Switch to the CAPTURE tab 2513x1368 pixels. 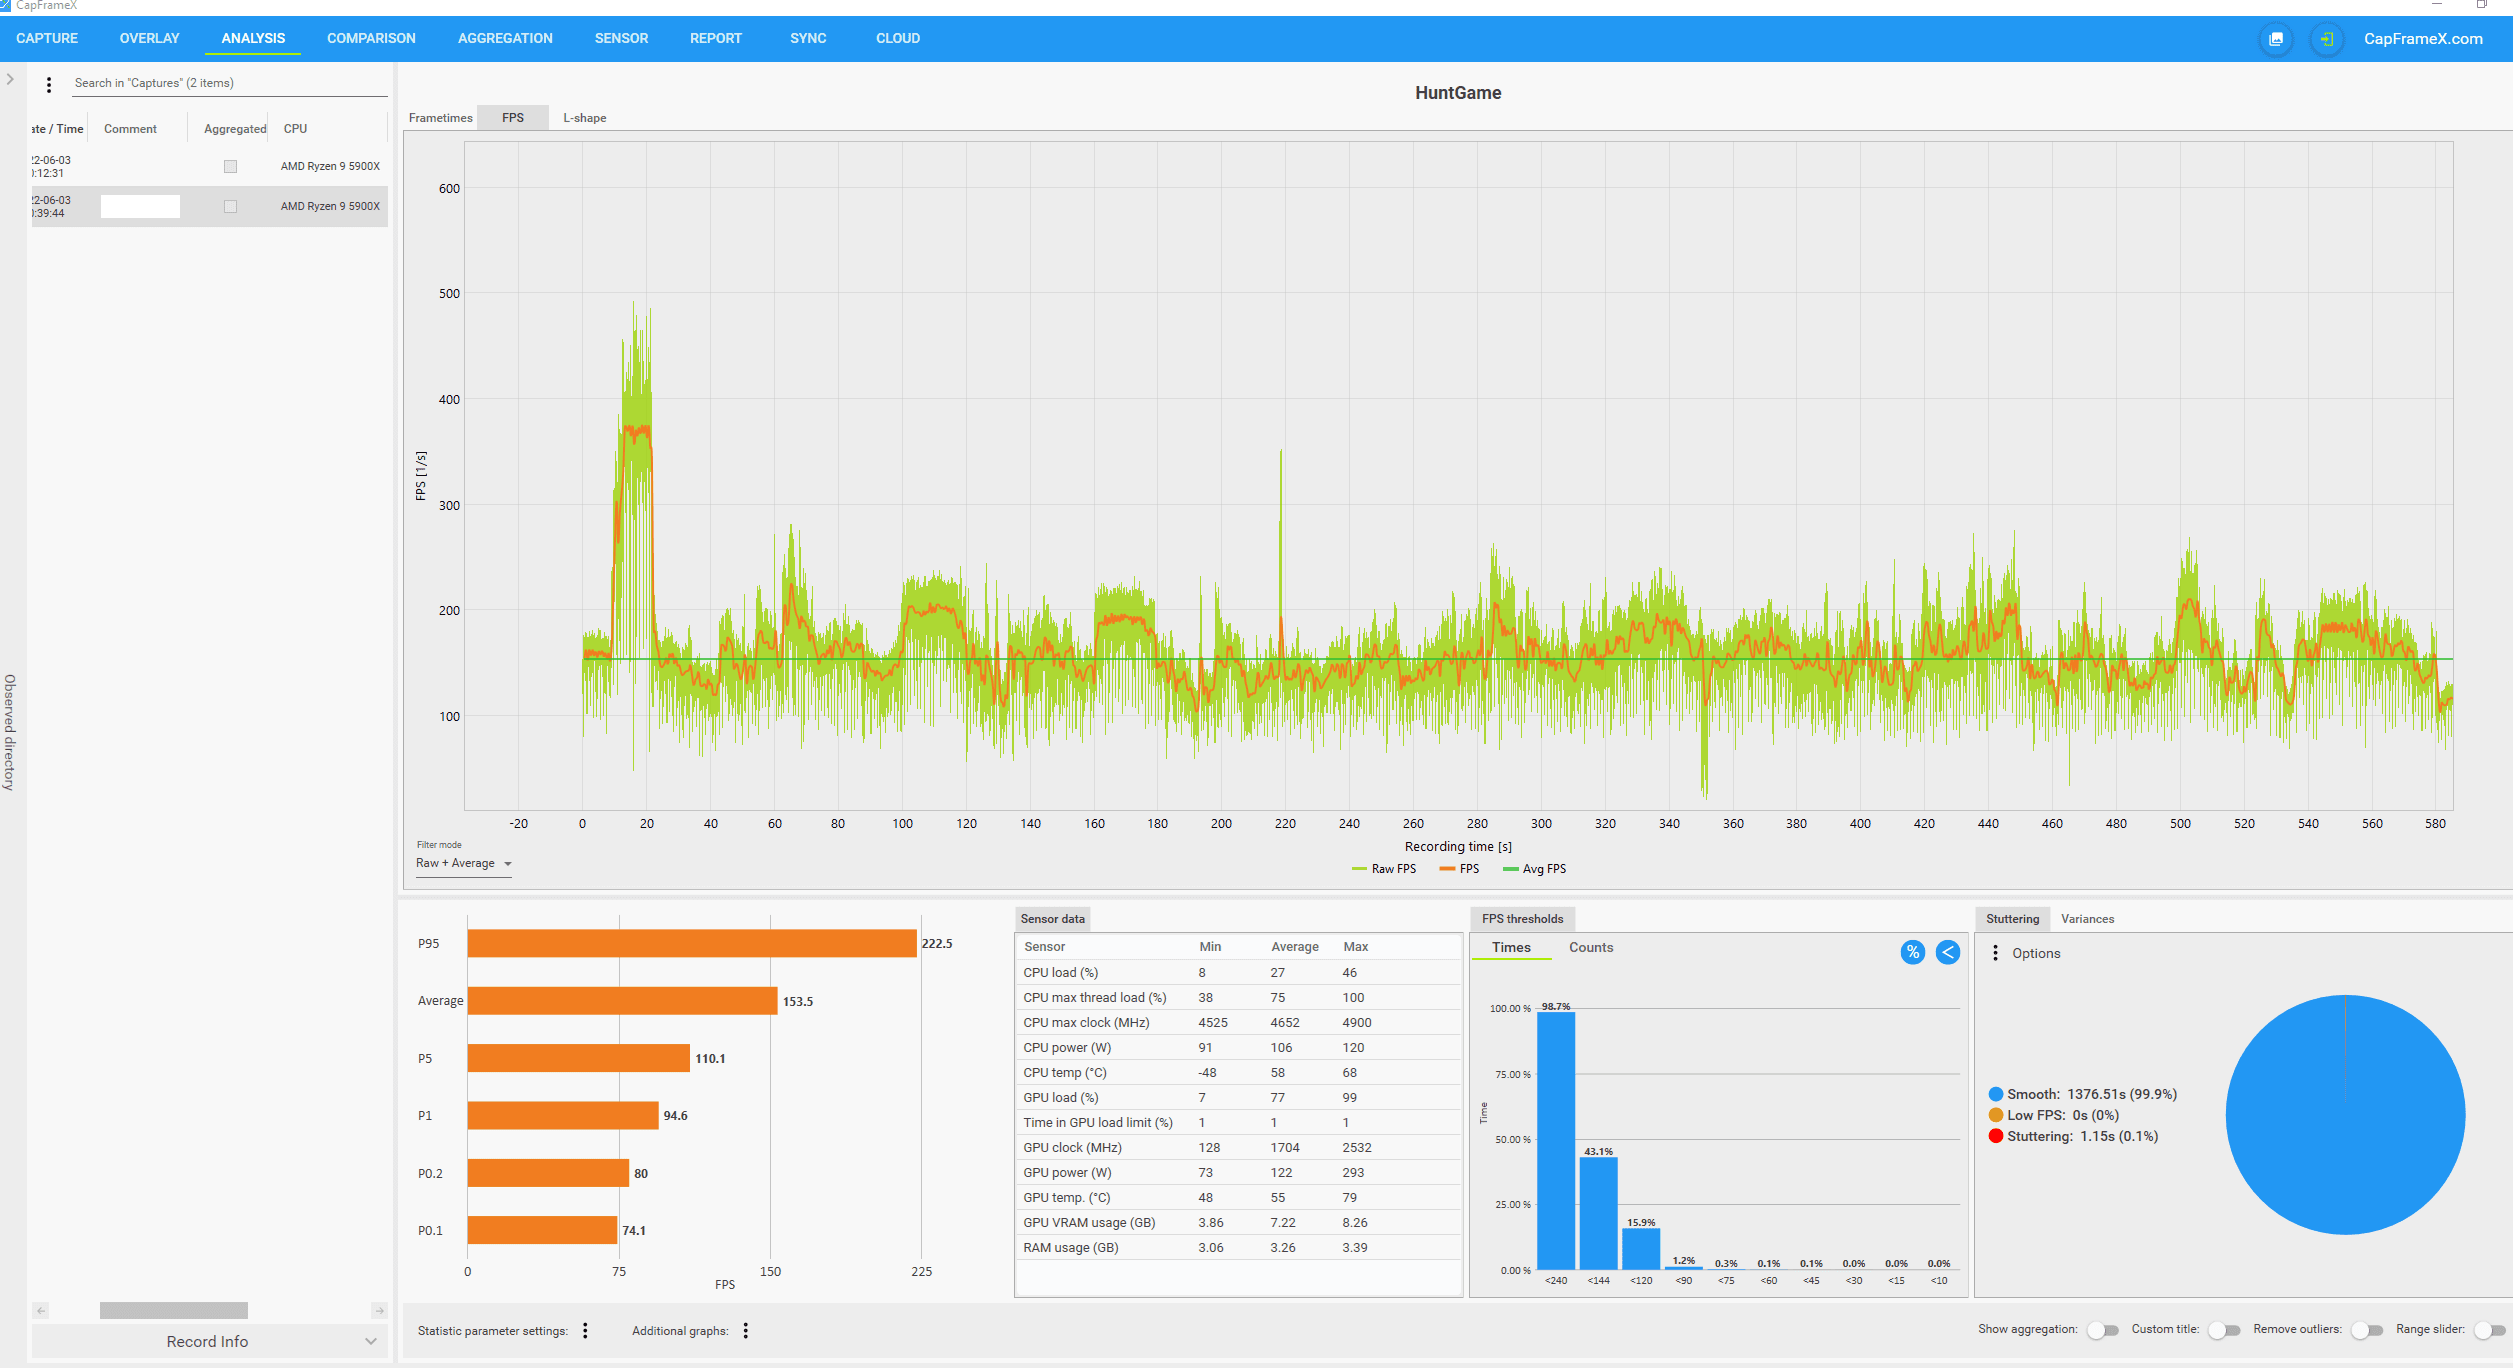47,38
